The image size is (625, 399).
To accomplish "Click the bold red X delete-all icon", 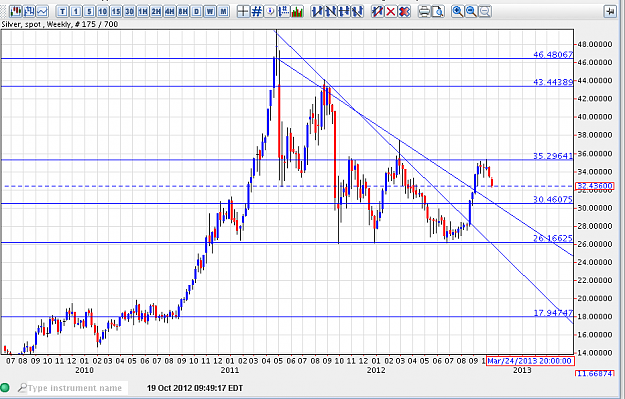I will coord(405,12).
